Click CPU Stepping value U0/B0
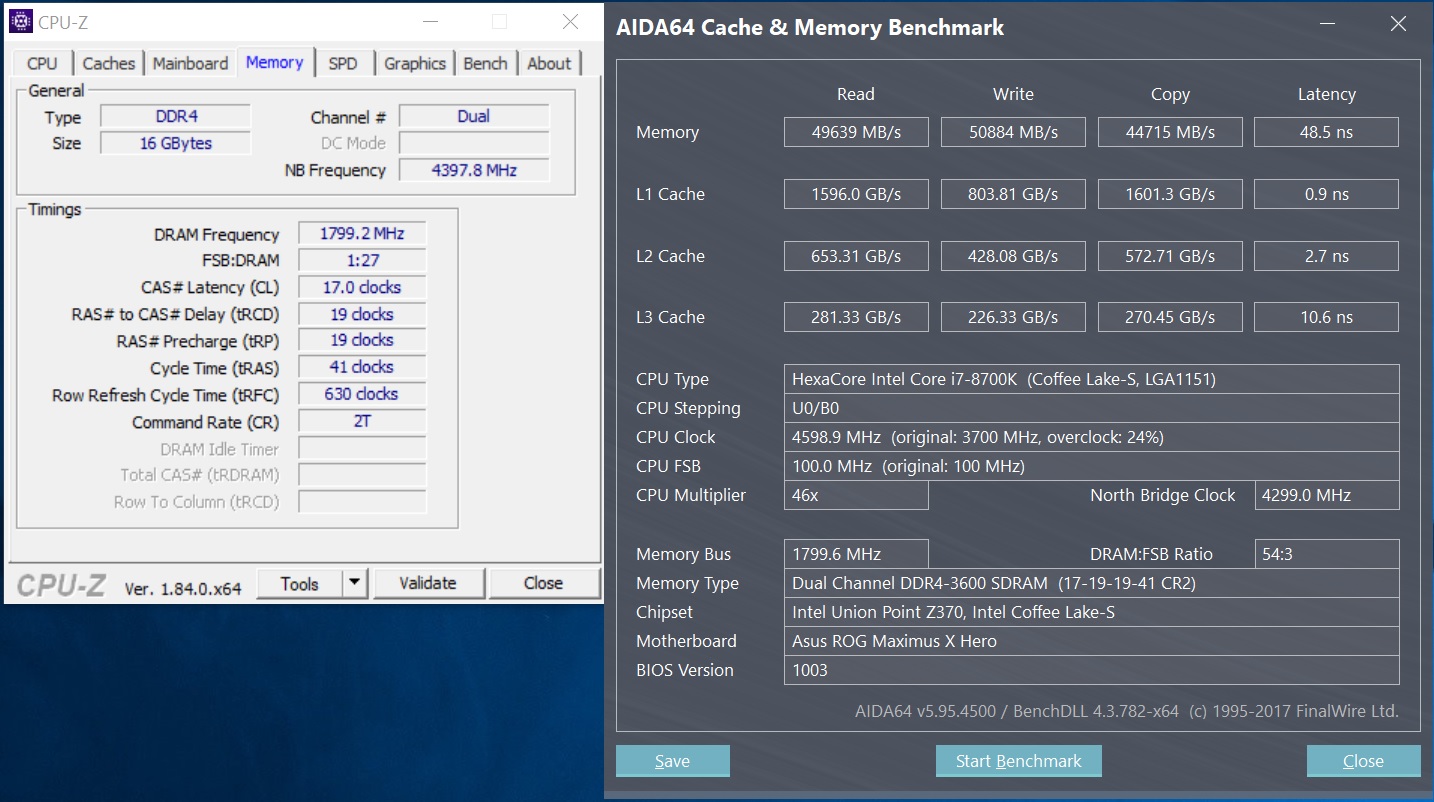The width and height of the screenshot is (1434, 802). click(1092, 408)
